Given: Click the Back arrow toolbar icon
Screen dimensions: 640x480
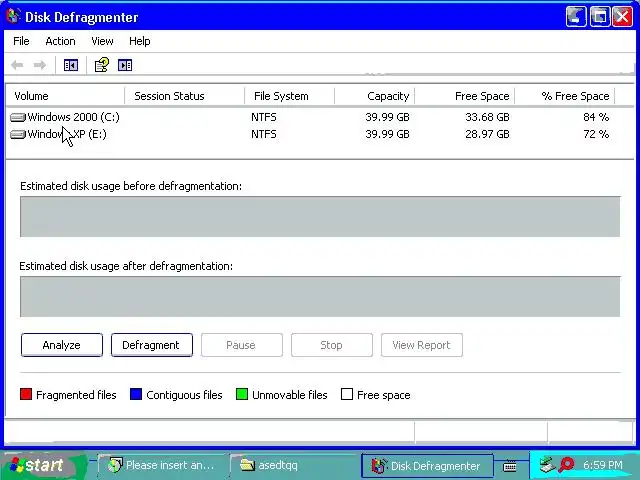Looking at the screenshot, I should point(17,65).
